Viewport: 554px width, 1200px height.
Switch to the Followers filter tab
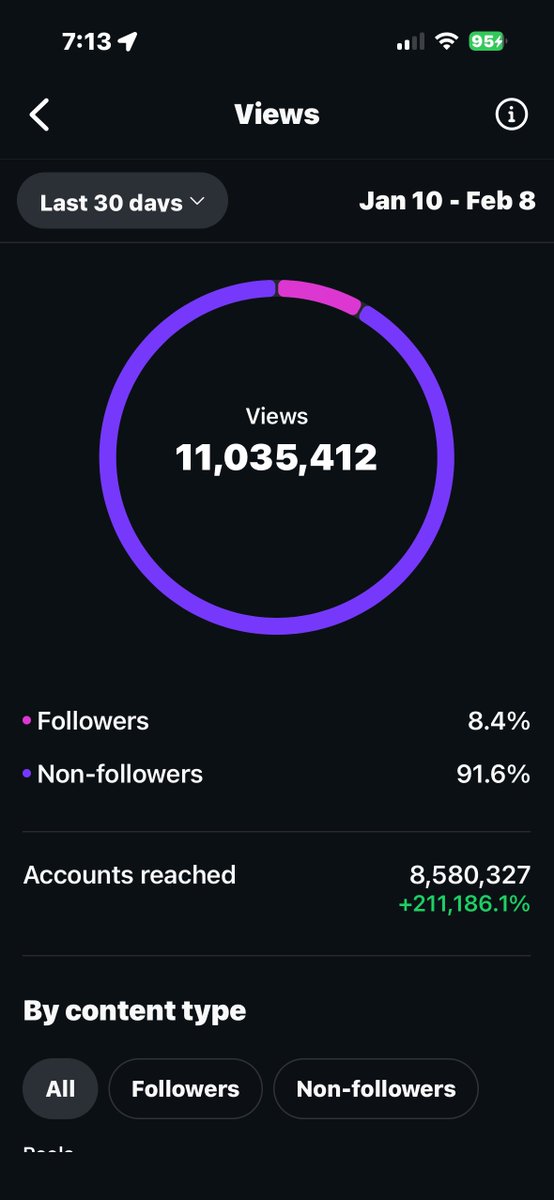pyautogui.click(x=185, y=1088)
